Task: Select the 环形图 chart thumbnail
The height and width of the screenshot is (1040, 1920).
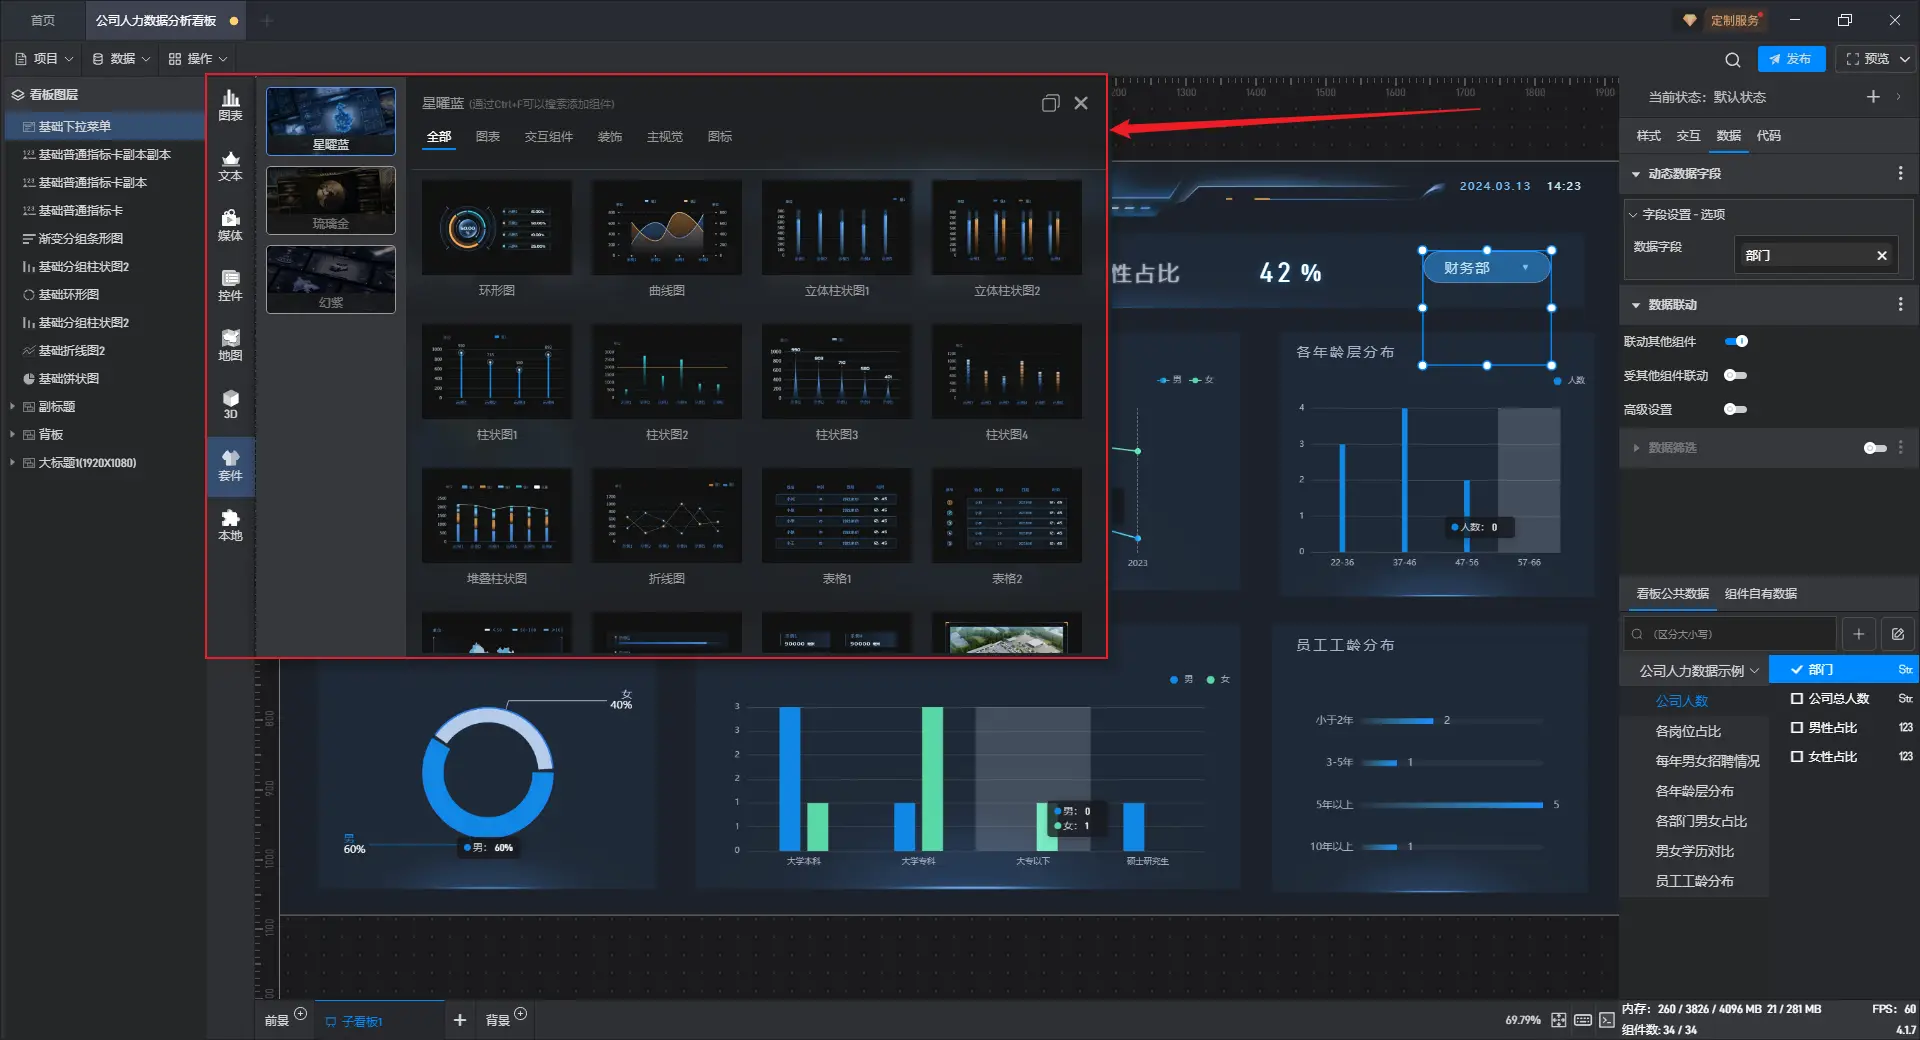Action: point(496,229)
